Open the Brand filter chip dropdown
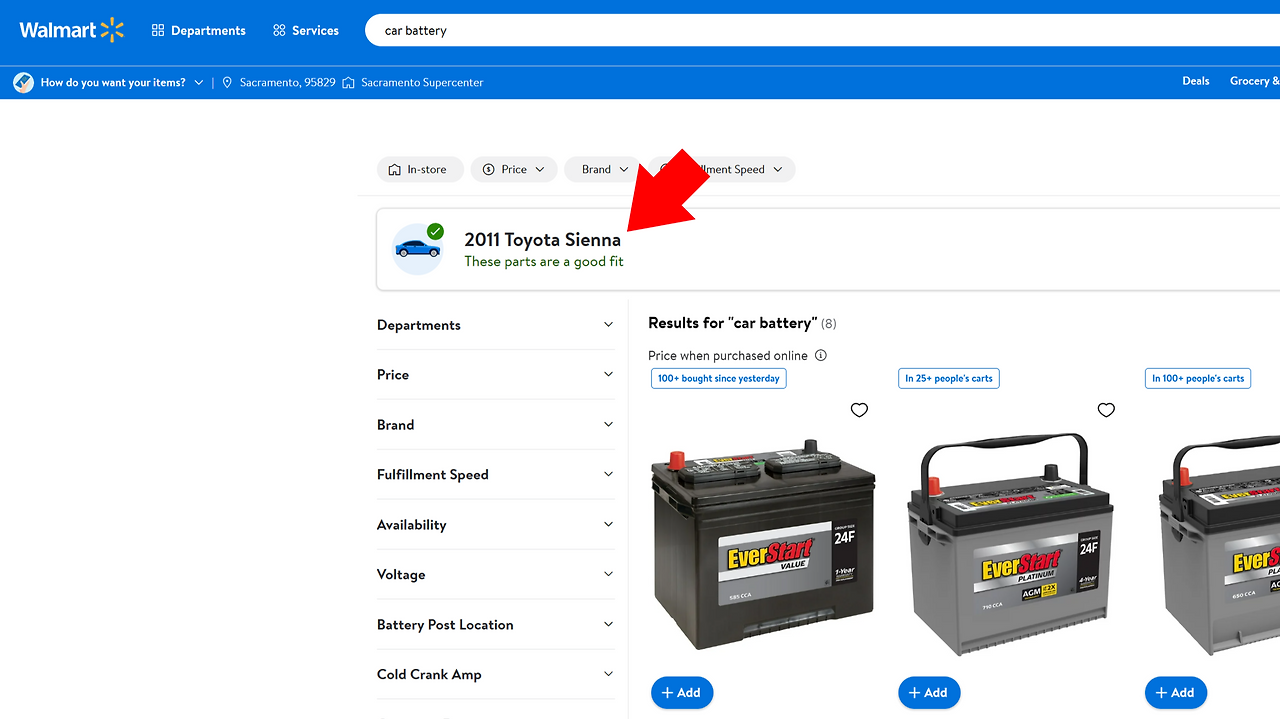1280x719 pixels. [x=603, y=169]
